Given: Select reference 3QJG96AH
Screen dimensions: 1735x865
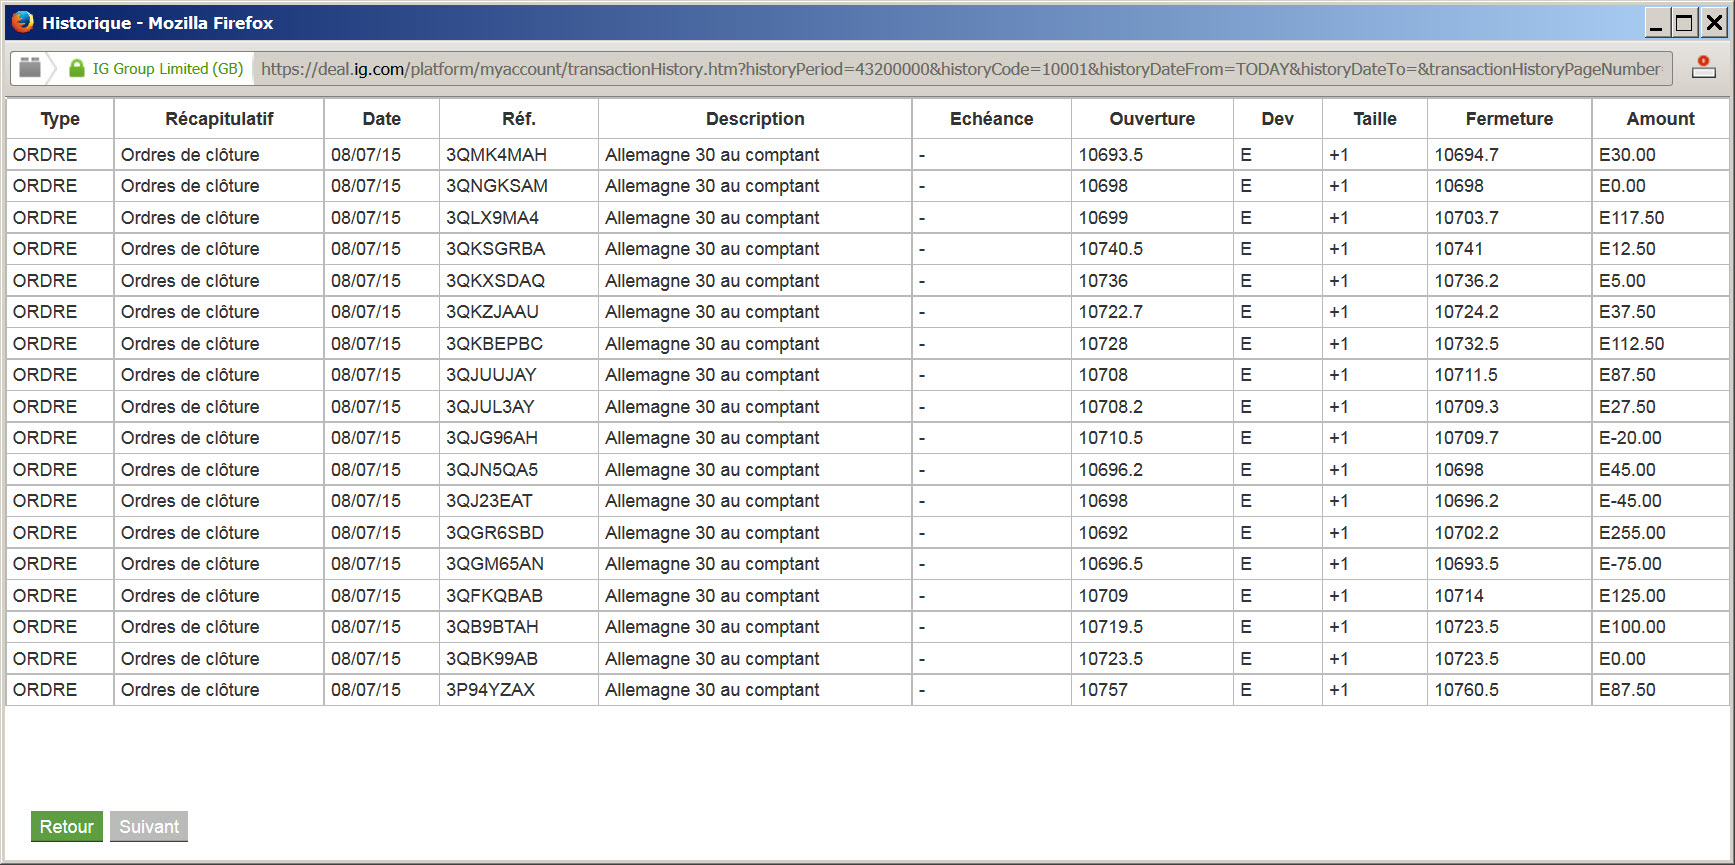Looking at the screenshot, I should (492, 438).
